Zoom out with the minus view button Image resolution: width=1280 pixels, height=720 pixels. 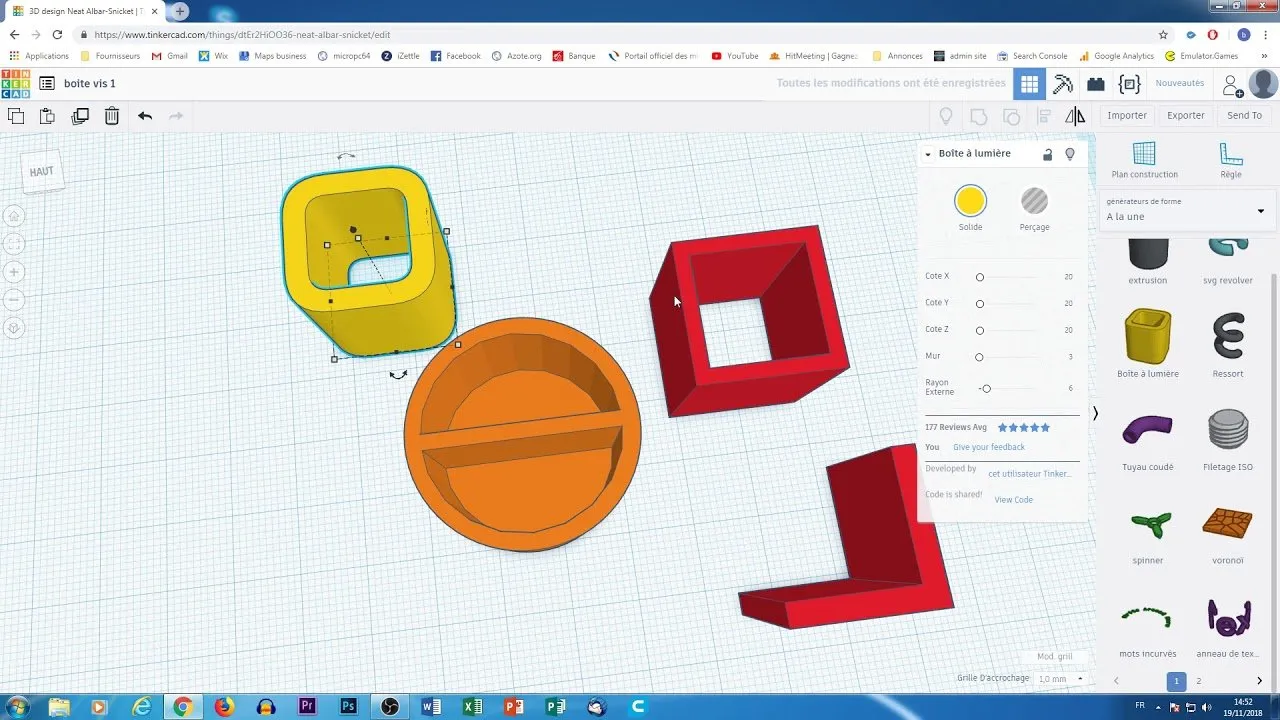pyautogui.click(x=15, y=299)
